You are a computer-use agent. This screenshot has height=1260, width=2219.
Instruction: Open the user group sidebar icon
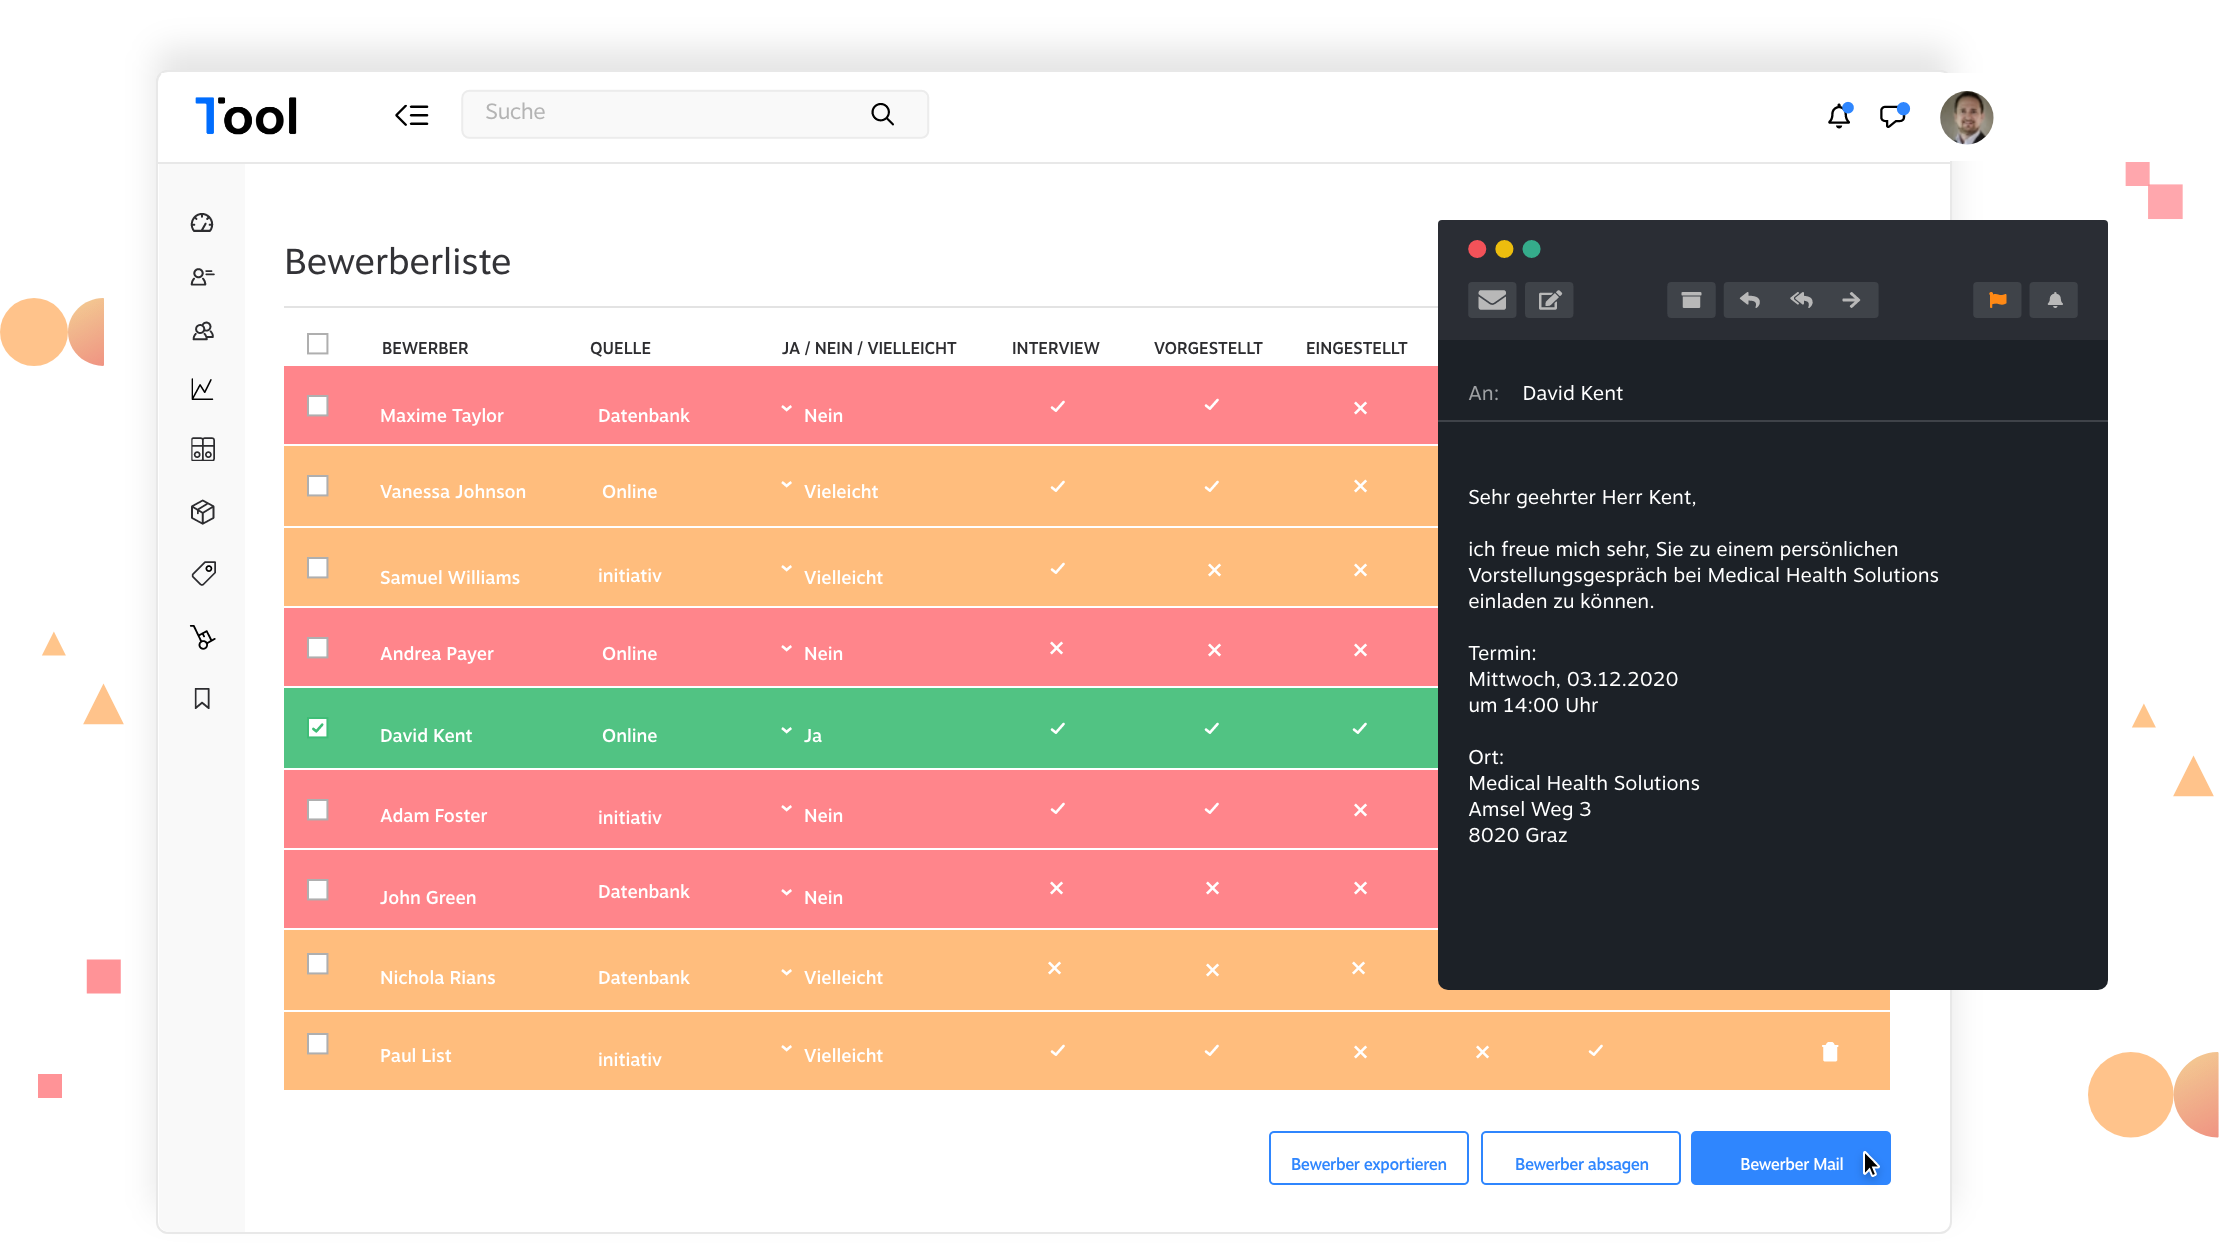[203, 331]
